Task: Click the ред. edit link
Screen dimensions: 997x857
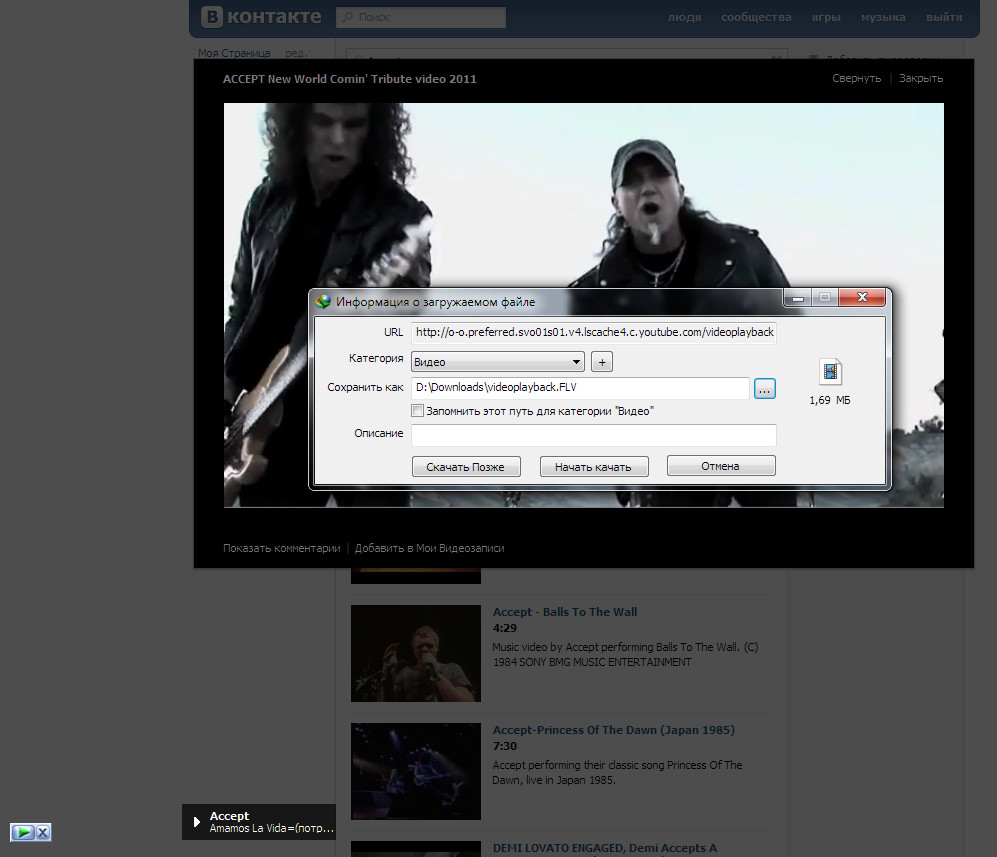Action: [x=296, y=53]
